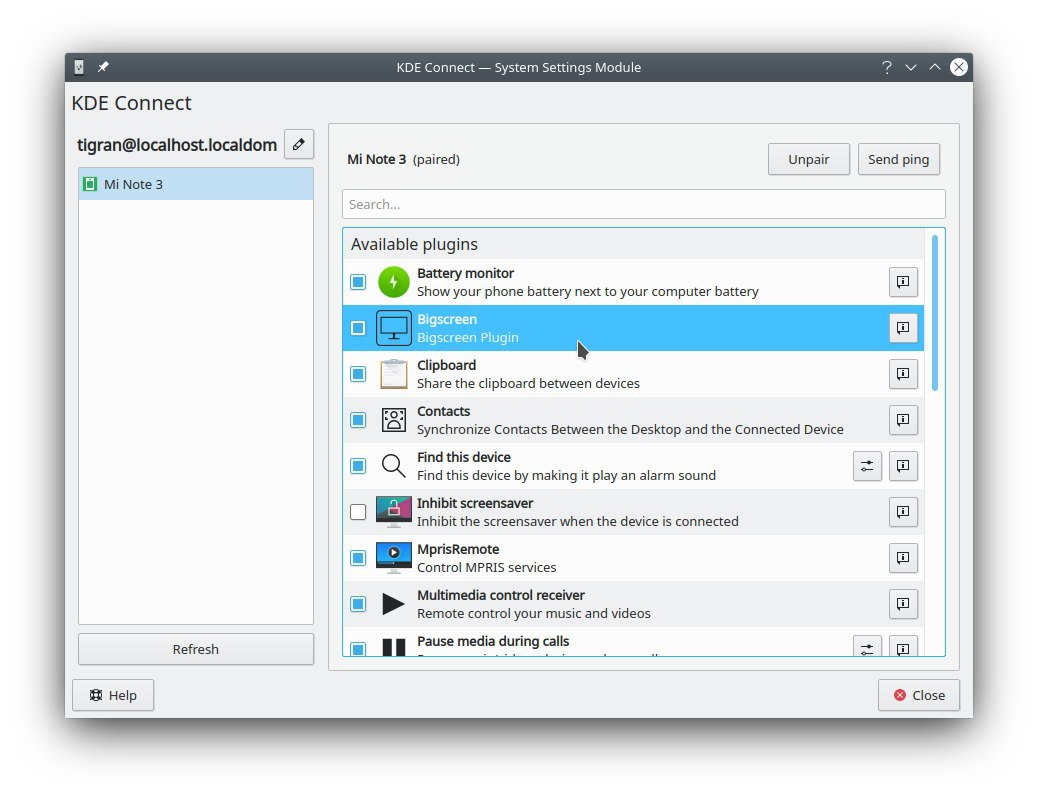Click the pin icon in title bar
The height and width of the screenshot is (795, 1038).
[103, 67]
